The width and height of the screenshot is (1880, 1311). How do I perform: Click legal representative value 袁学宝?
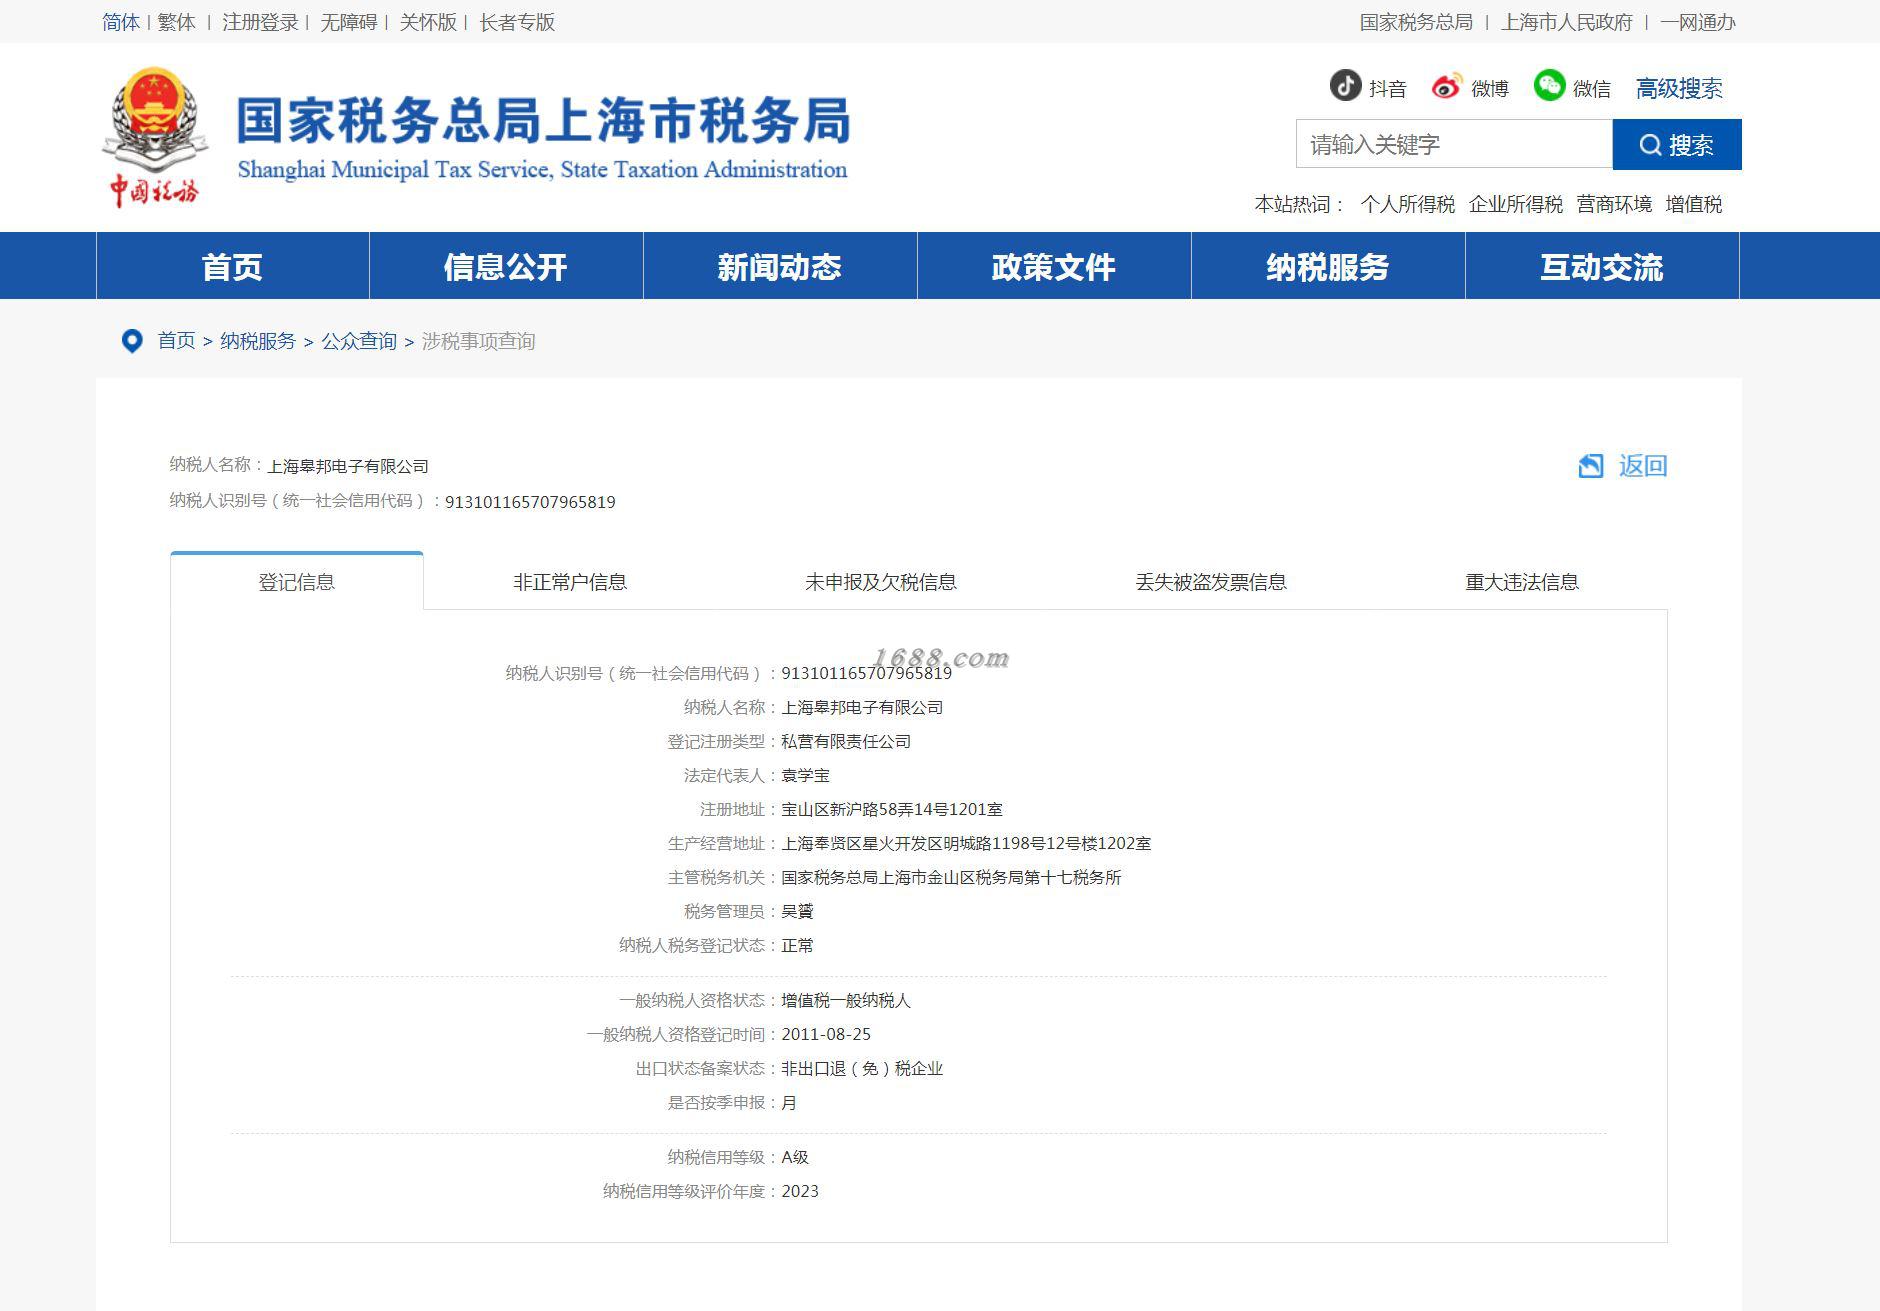[805, 775]
